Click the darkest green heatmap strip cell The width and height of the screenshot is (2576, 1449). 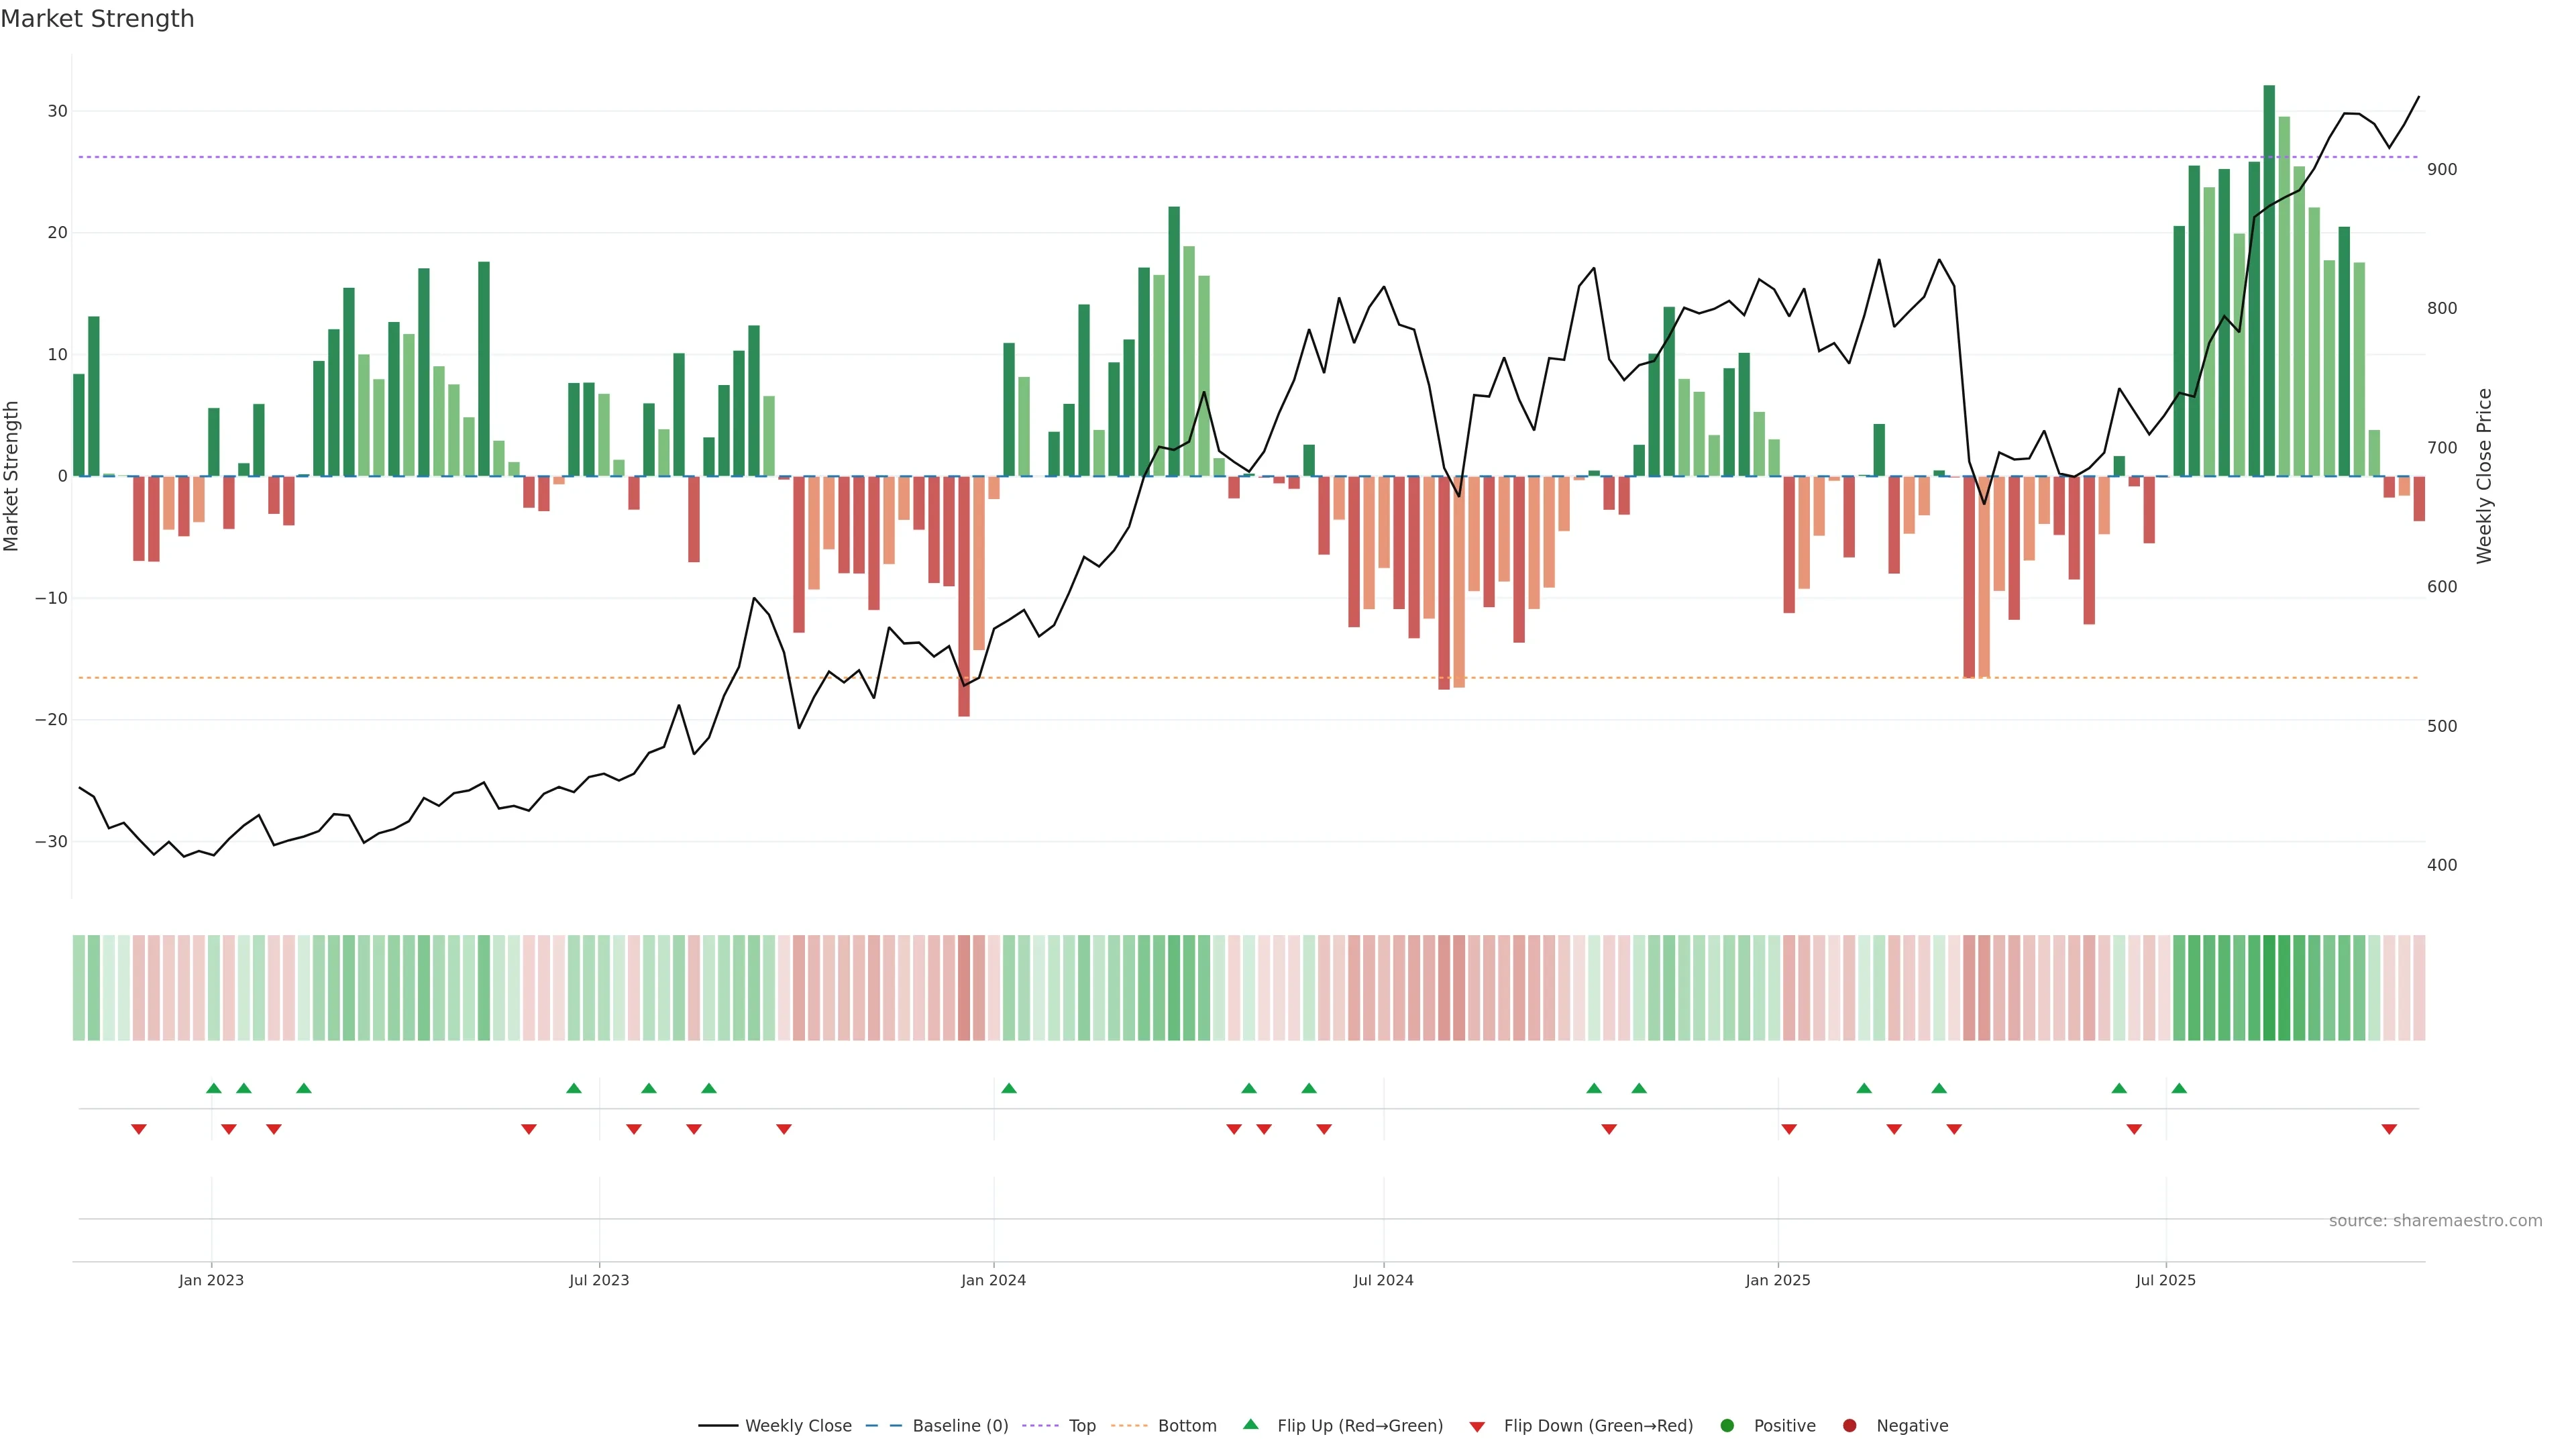point(2269,988)
